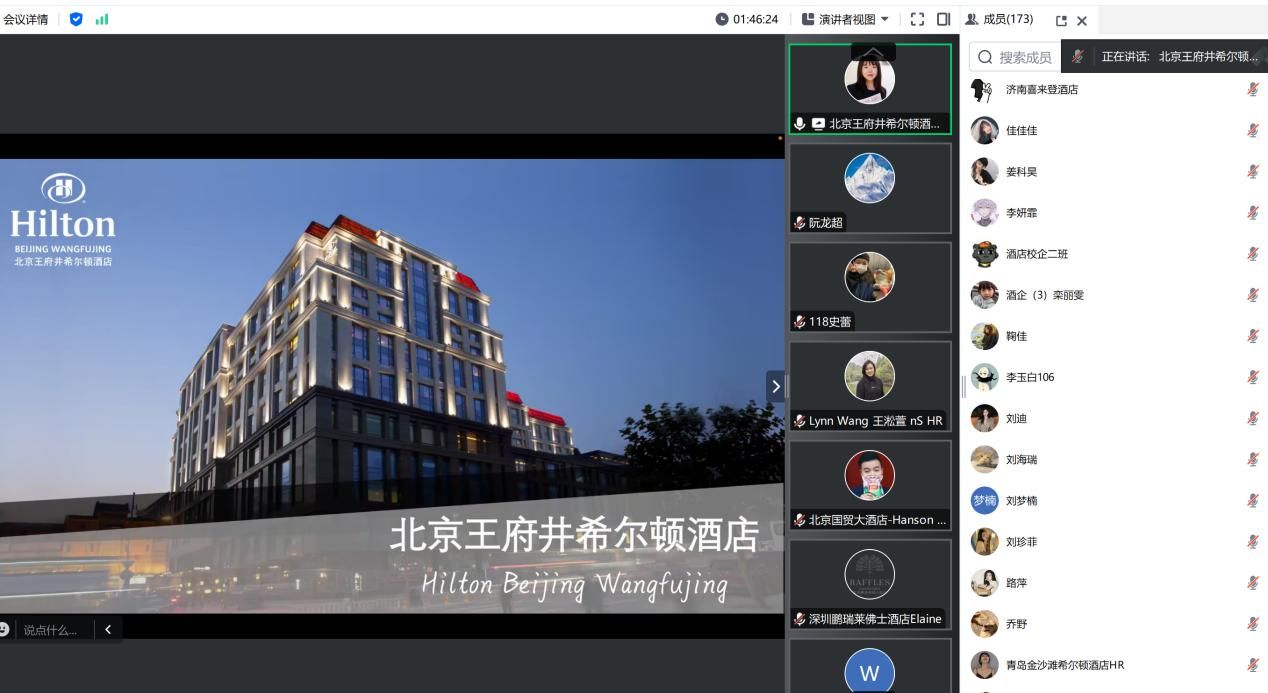Click the screen-share icon on the speaker's tile
The image size is (1268, 693).
coord(818,124)
